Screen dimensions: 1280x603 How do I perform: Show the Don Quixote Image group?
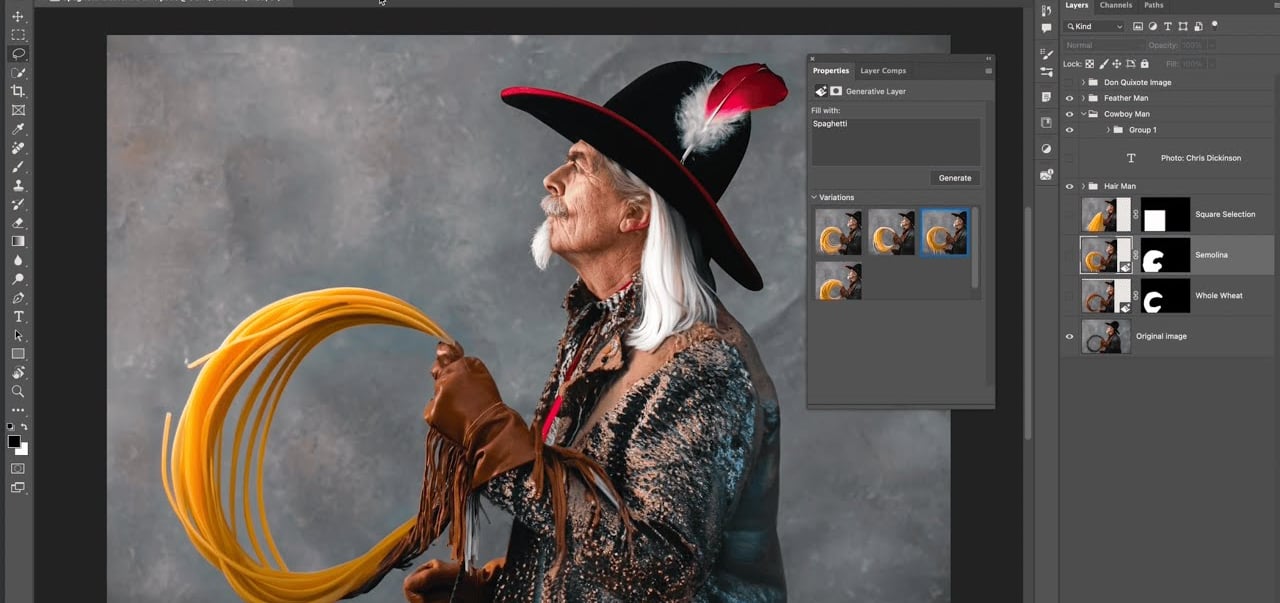[x=1069, y=82]
